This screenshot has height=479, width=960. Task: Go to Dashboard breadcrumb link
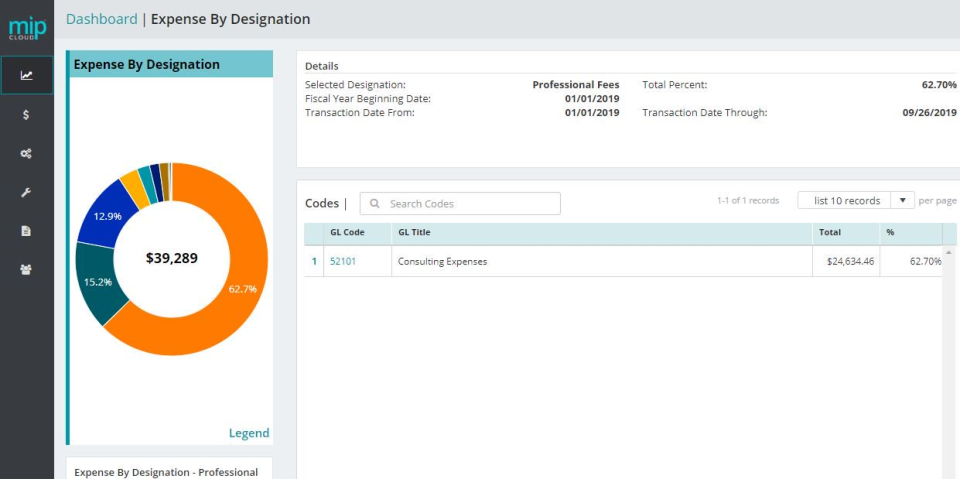[x=102, y=19]
